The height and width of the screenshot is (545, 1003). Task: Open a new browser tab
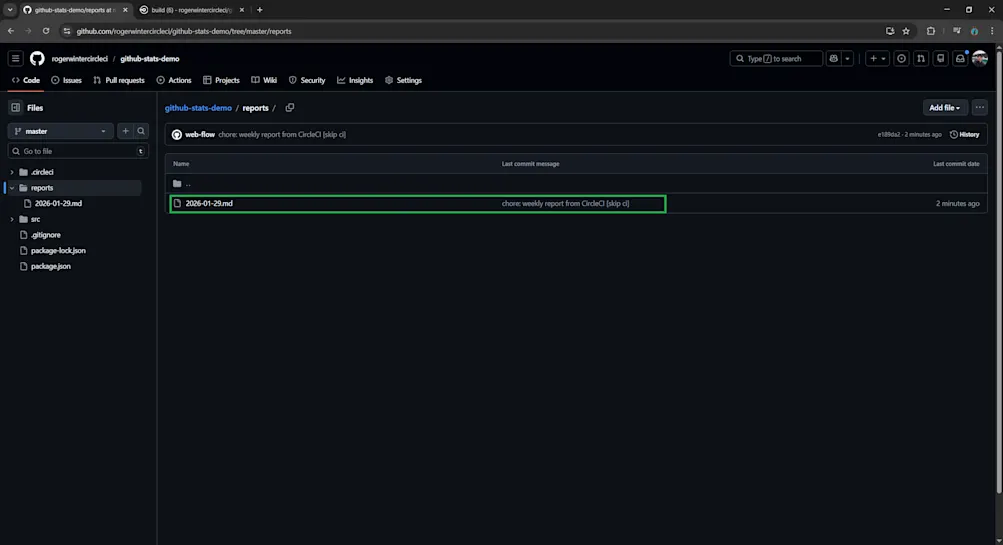pyautogui.click(x=260, y=10)
